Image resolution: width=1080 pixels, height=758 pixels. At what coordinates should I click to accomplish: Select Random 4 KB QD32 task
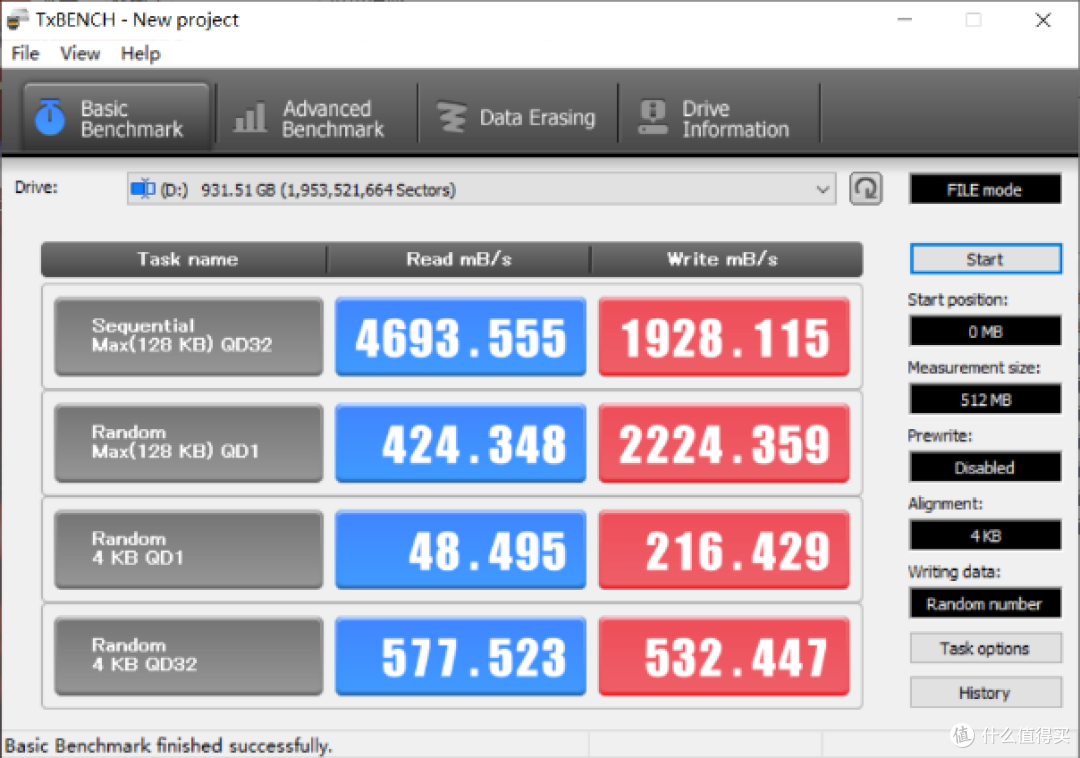point(189,656)
